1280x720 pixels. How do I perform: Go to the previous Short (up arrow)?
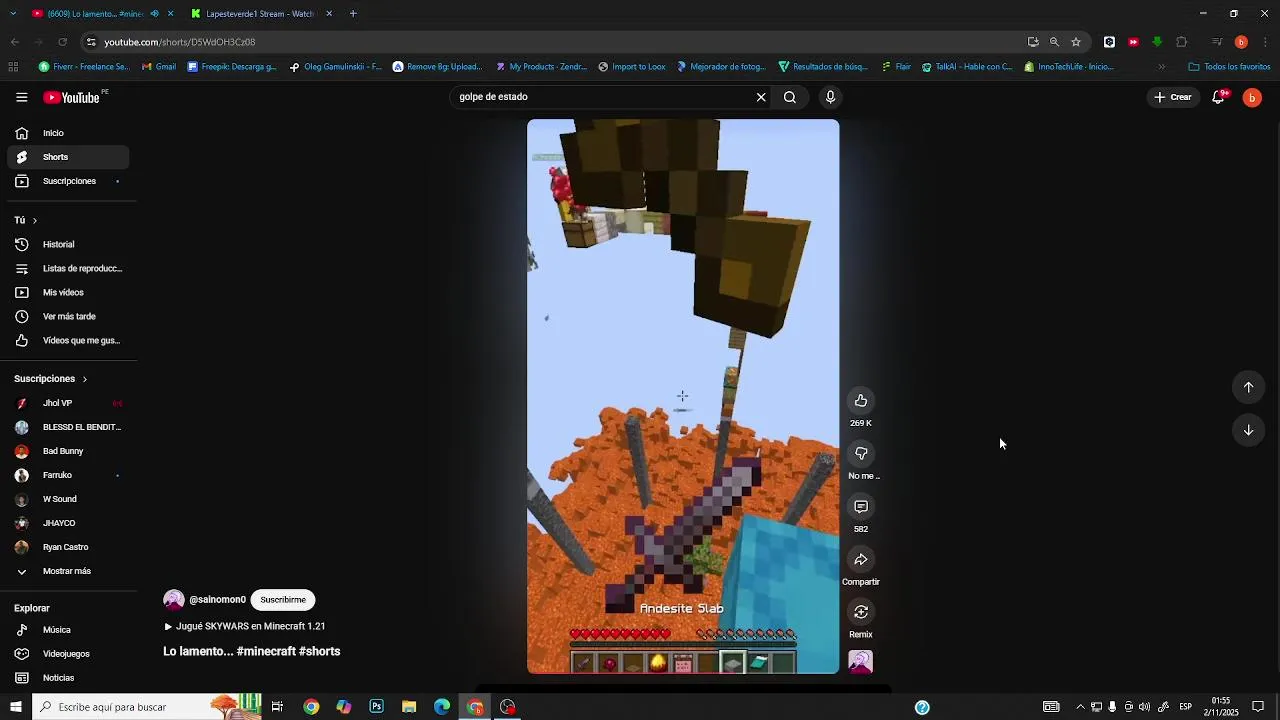(1248, 387)
